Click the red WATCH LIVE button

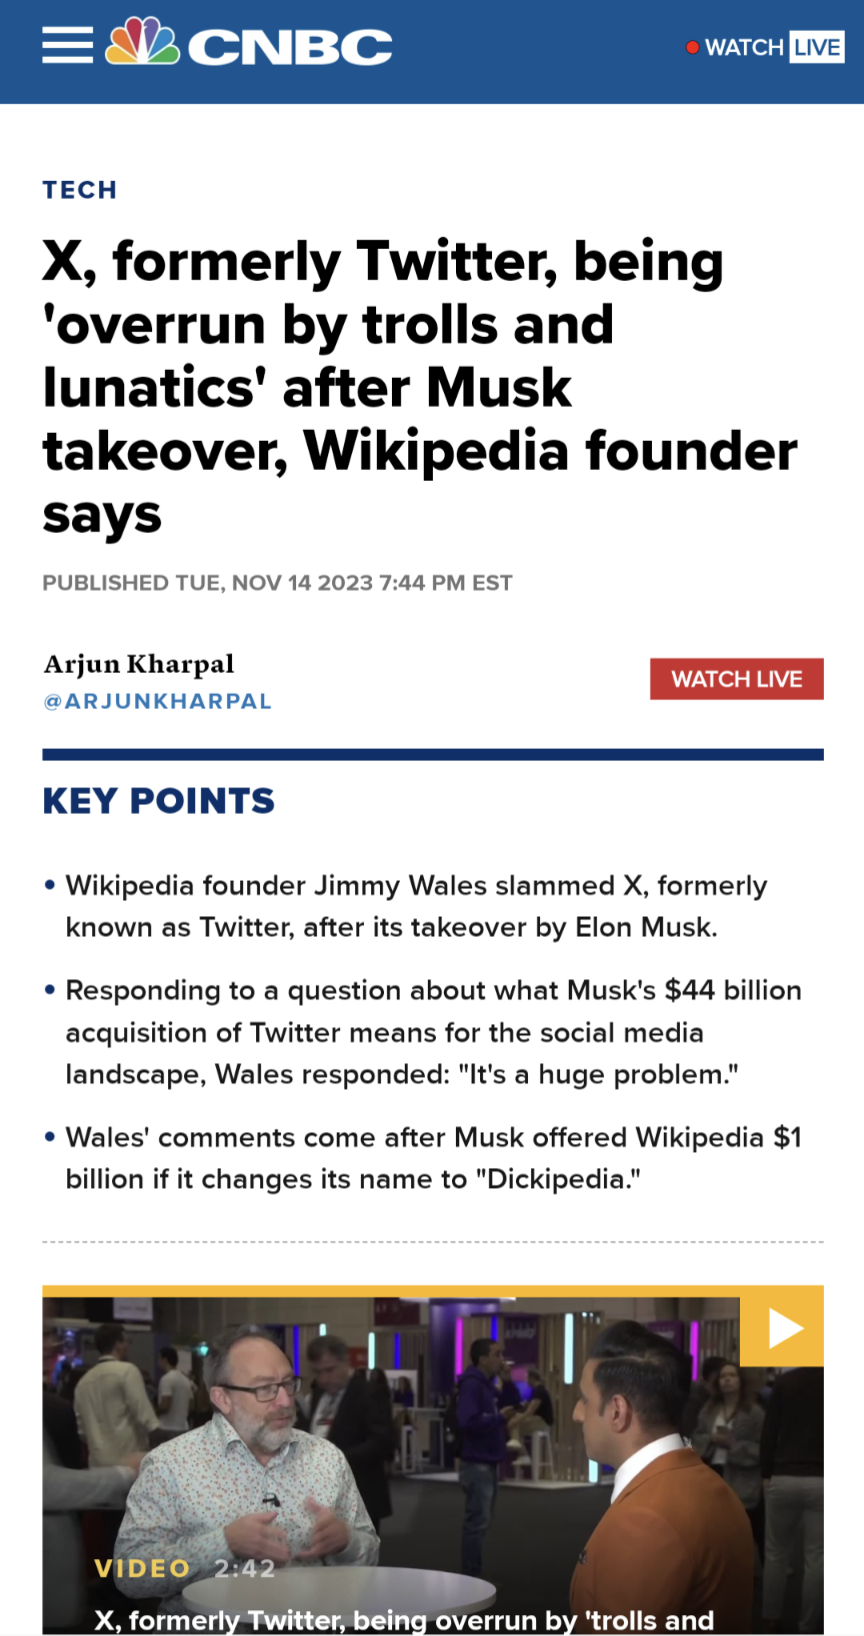click(x=737, y=679)
